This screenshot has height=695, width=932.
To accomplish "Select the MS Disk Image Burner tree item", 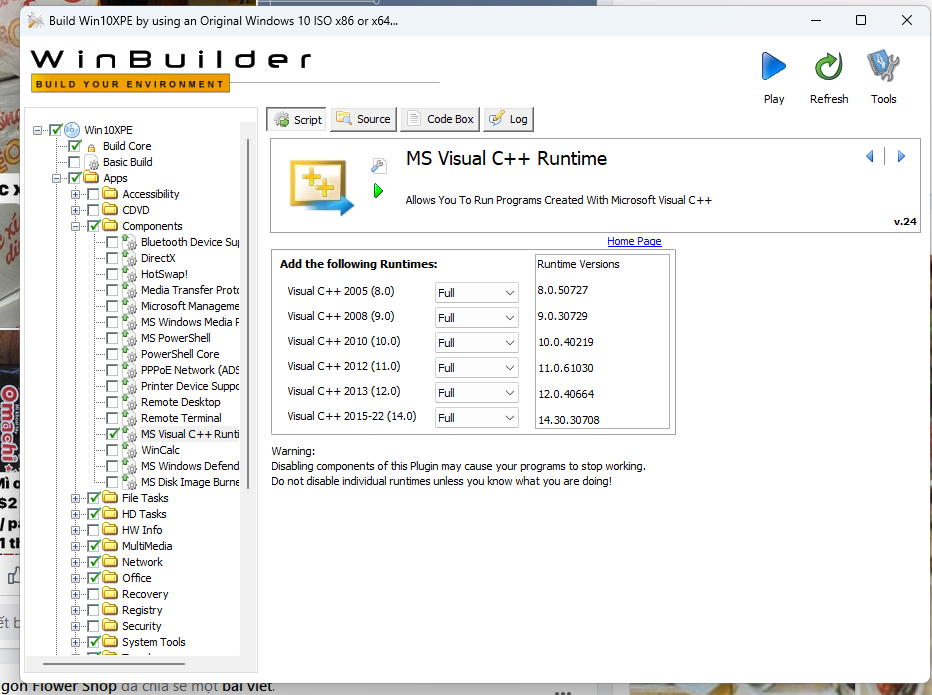I will coord(190,482).
